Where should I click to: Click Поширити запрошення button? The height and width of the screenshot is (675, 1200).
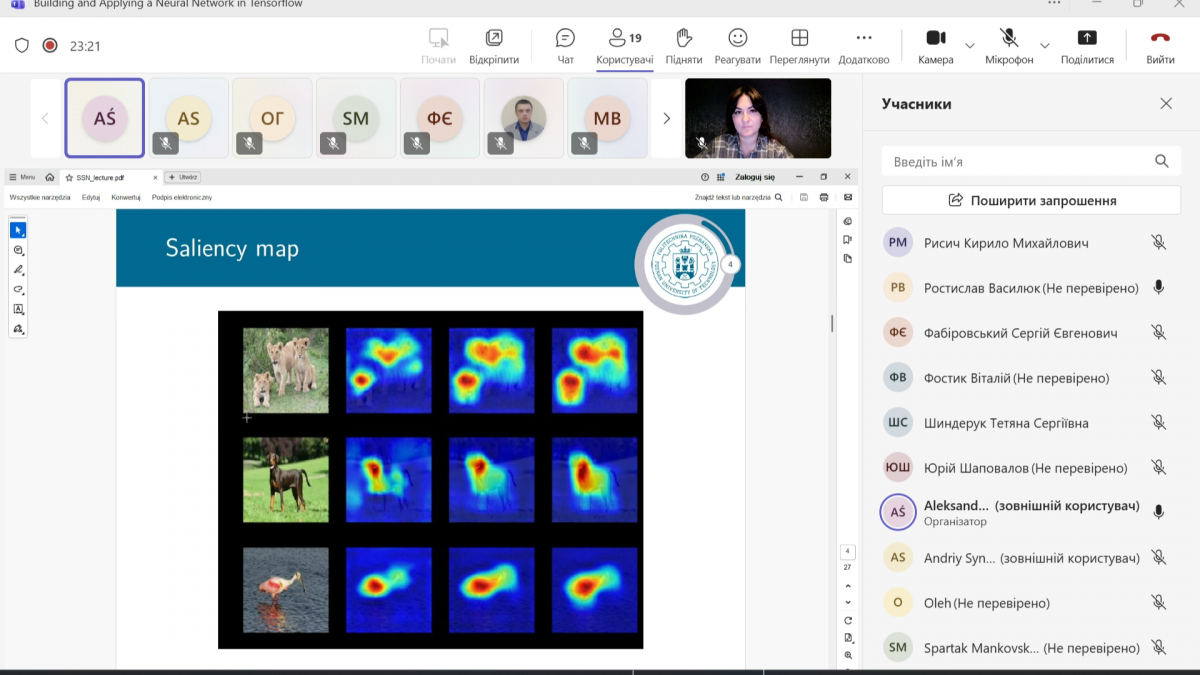(1031, 200)
